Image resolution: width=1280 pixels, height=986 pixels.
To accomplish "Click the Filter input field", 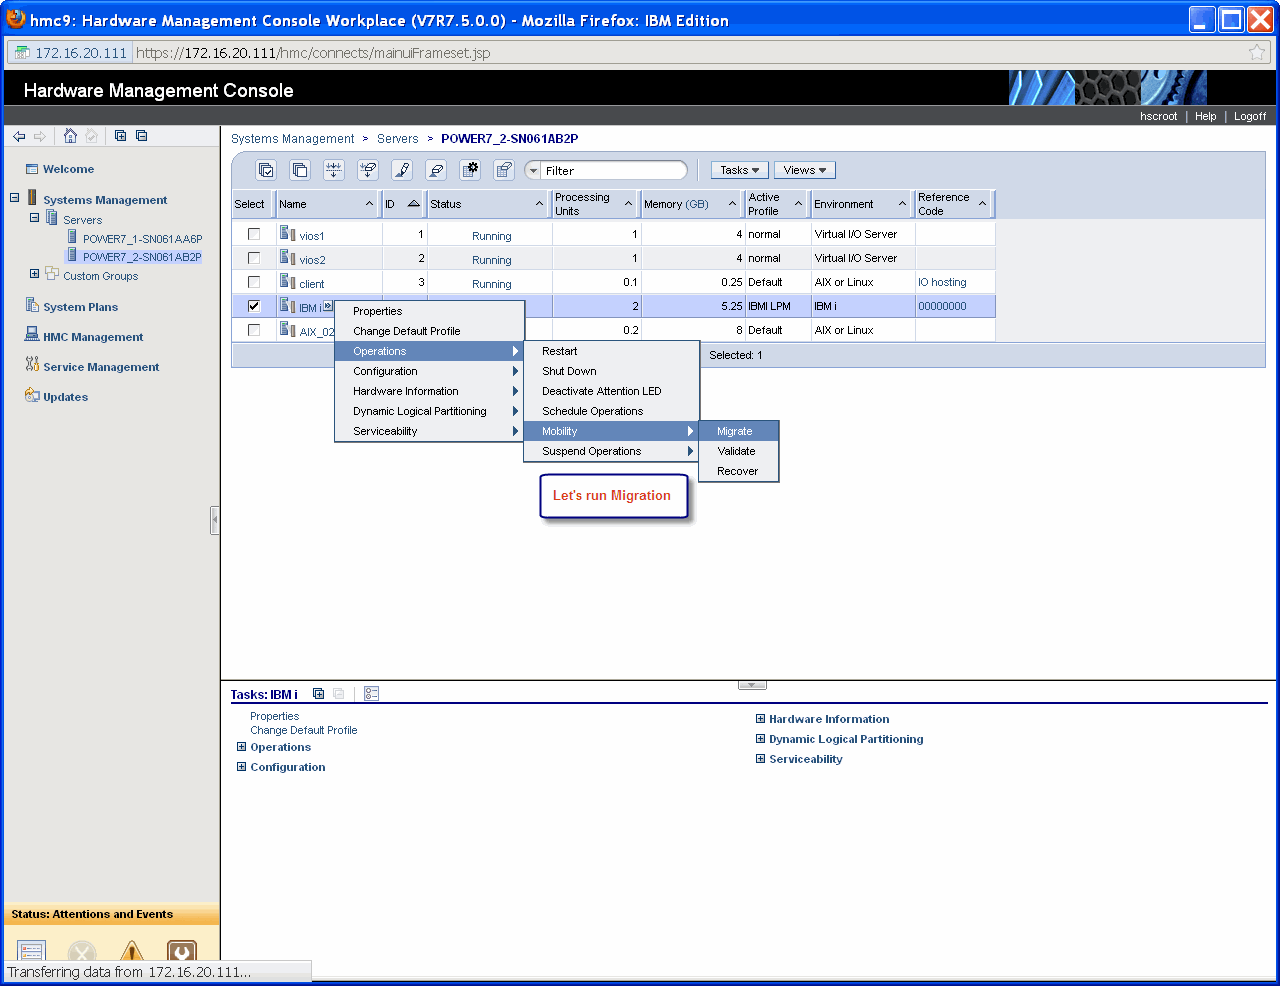I will [x=612, y=171].
